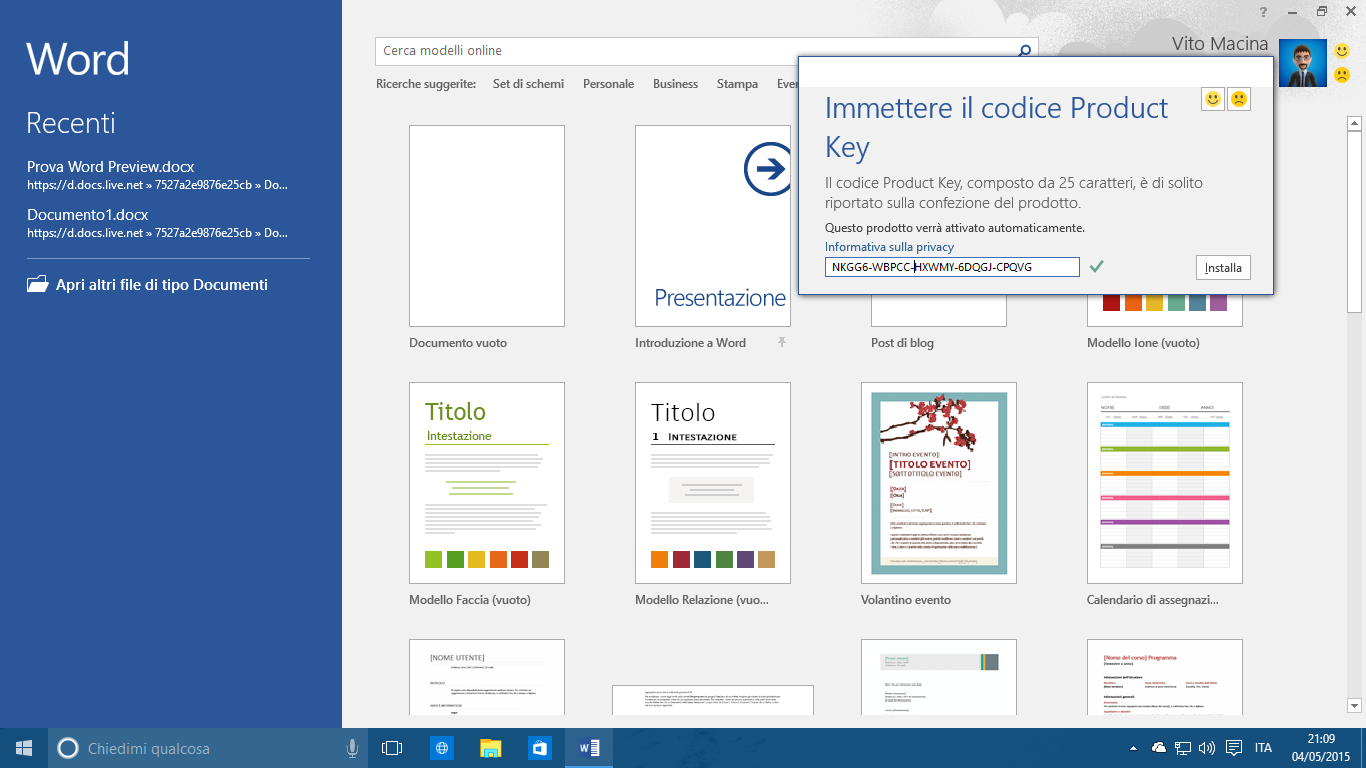Click the folder icon for opening other documents
The height and width of the screenshot is (768, 1366).
point(38,284)
